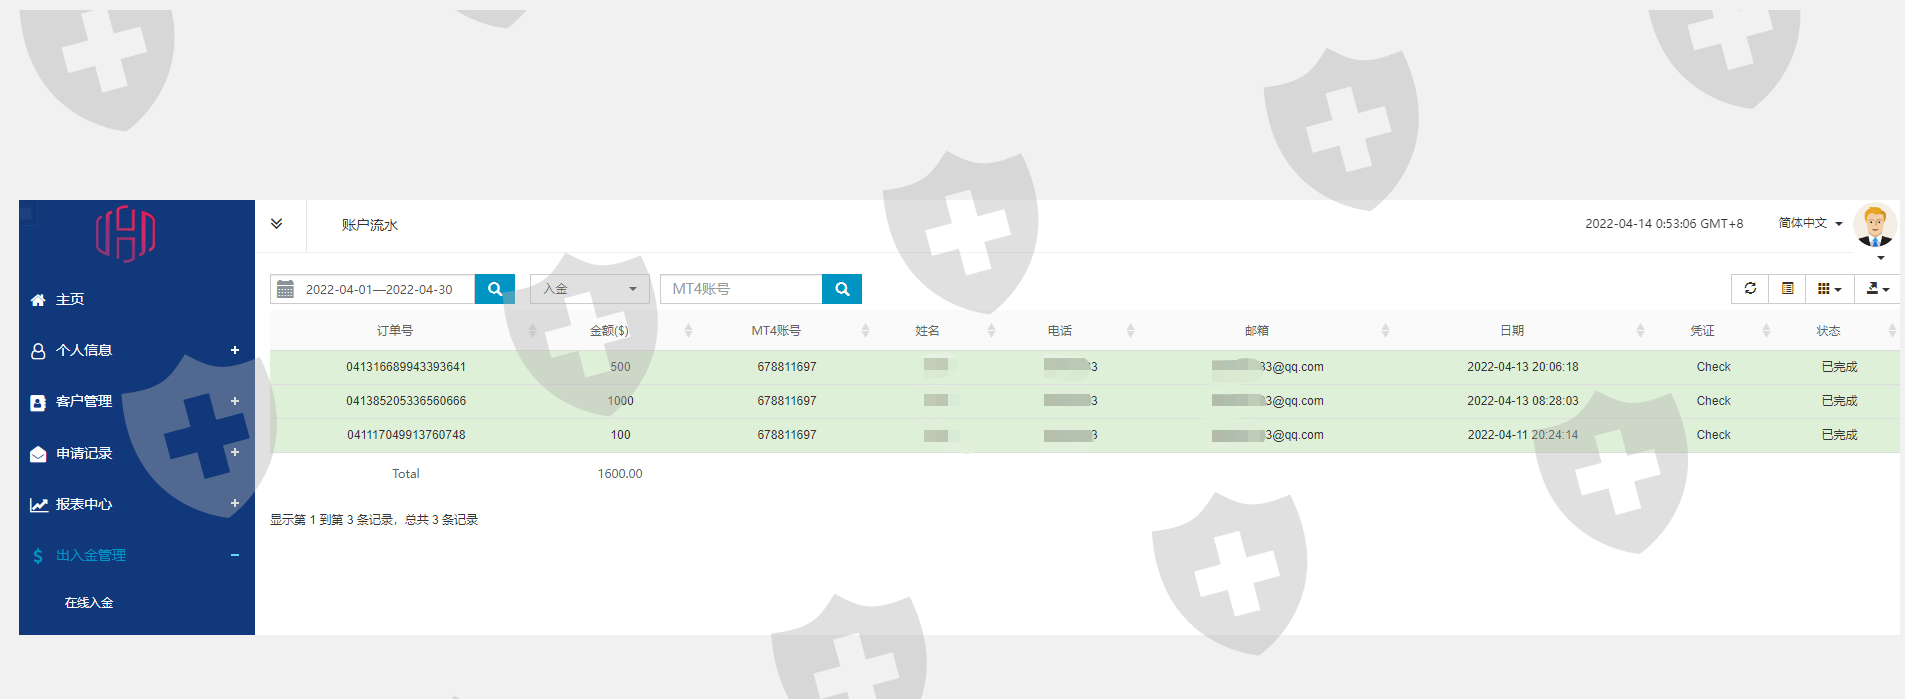Sort table by 邮箱 column
1905x699 pixels.
coord(1266,330)
